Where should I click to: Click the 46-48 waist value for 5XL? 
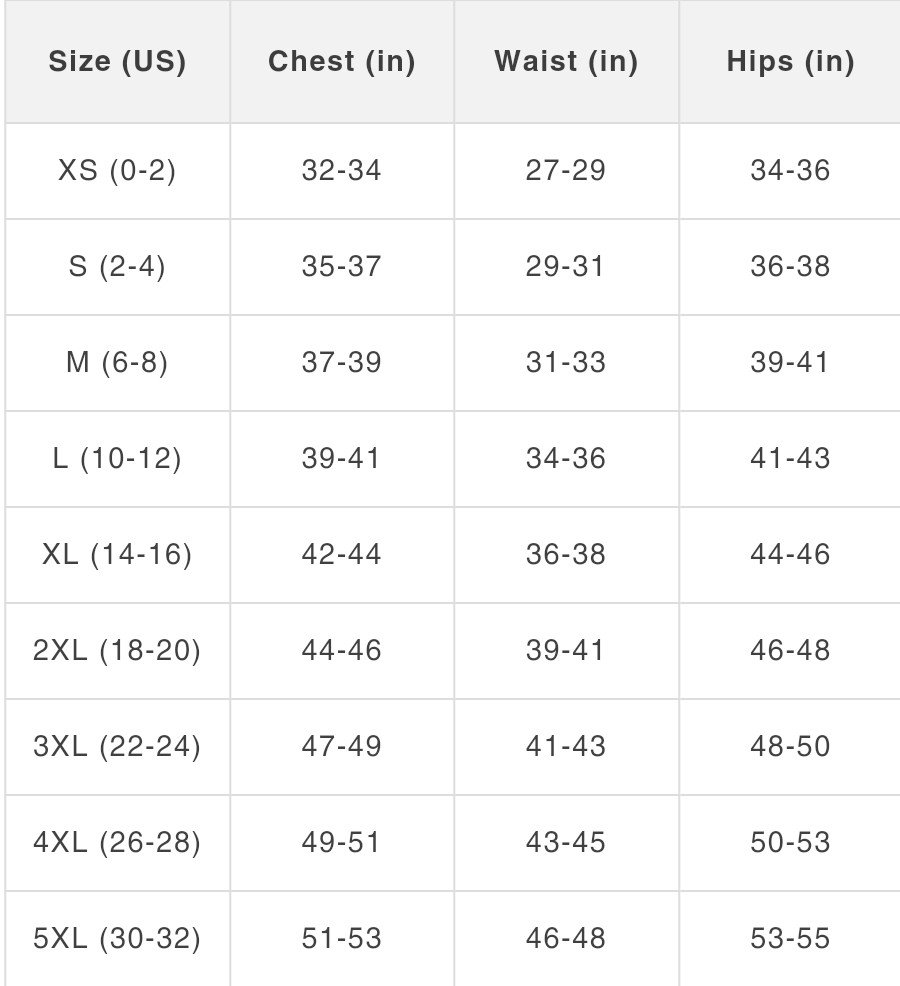tap(567, 939)
